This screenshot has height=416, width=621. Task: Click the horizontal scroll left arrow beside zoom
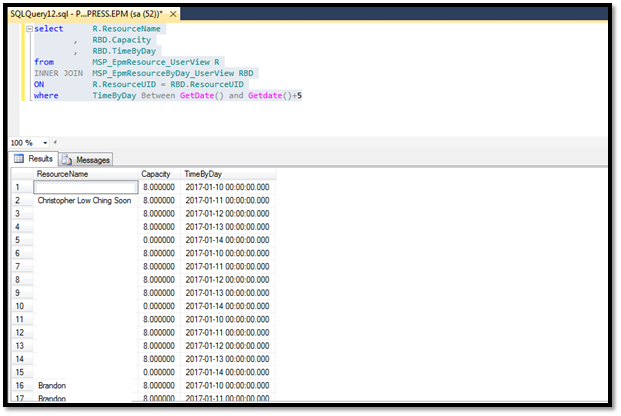click(56, 143)
